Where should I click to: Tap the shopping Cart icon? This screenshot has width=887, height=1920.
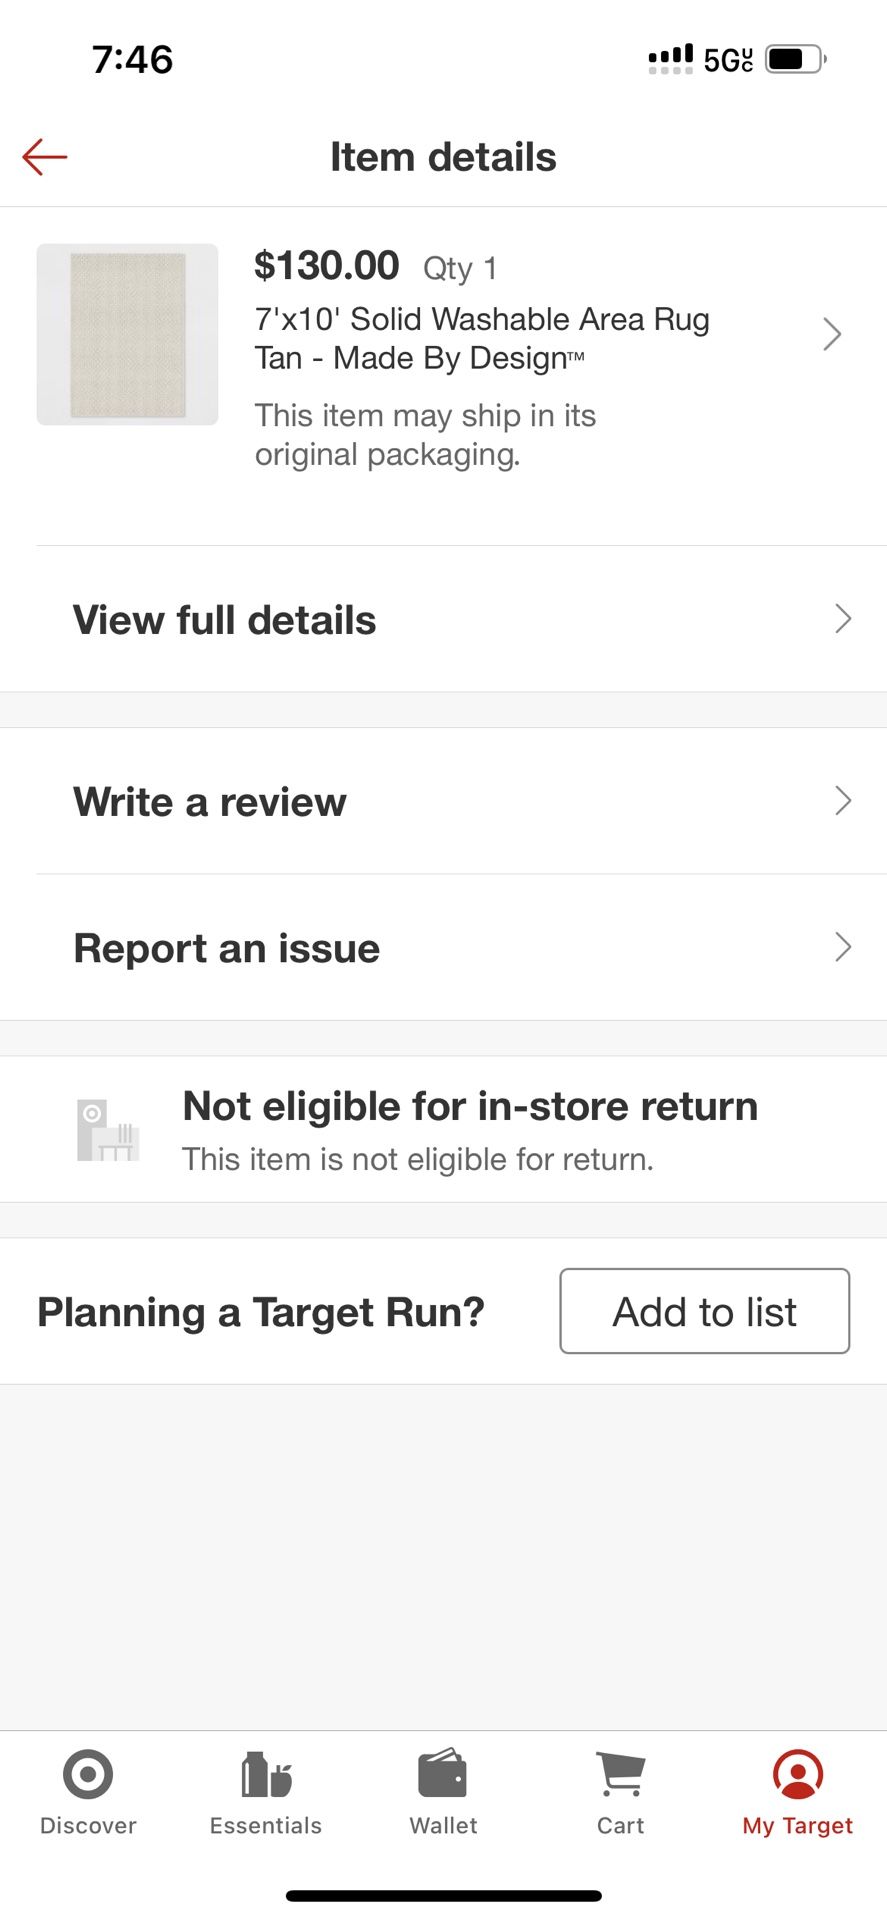coord(620,1774)
